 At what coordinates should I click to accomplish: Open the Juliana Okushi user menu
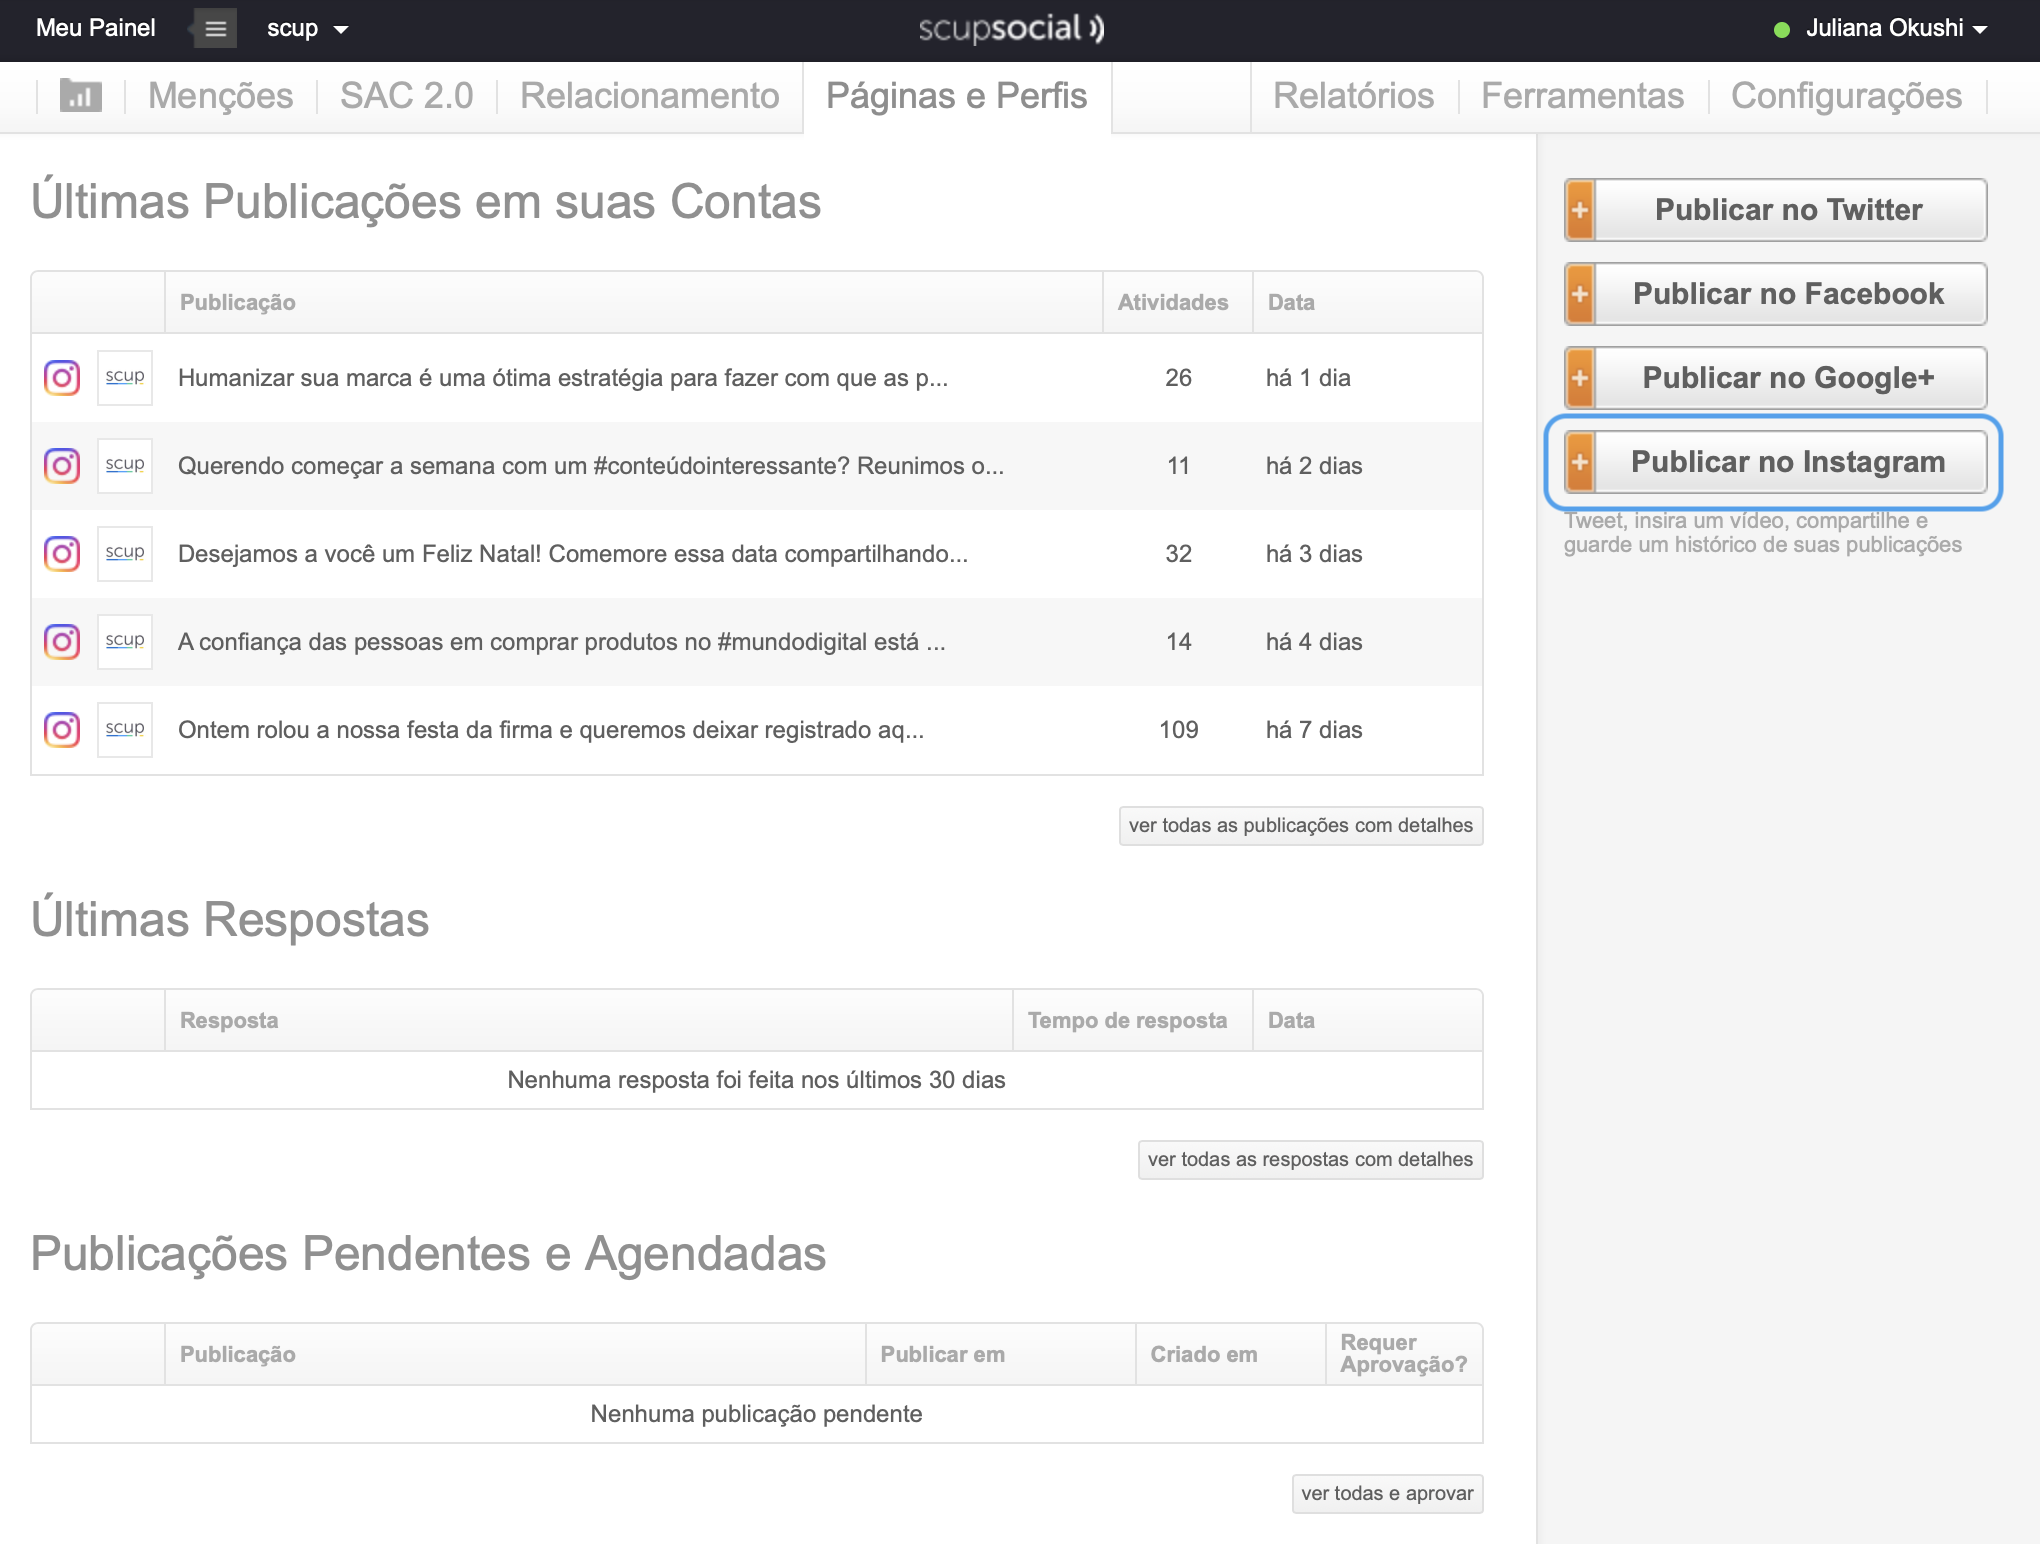[x=1896, y=28]
